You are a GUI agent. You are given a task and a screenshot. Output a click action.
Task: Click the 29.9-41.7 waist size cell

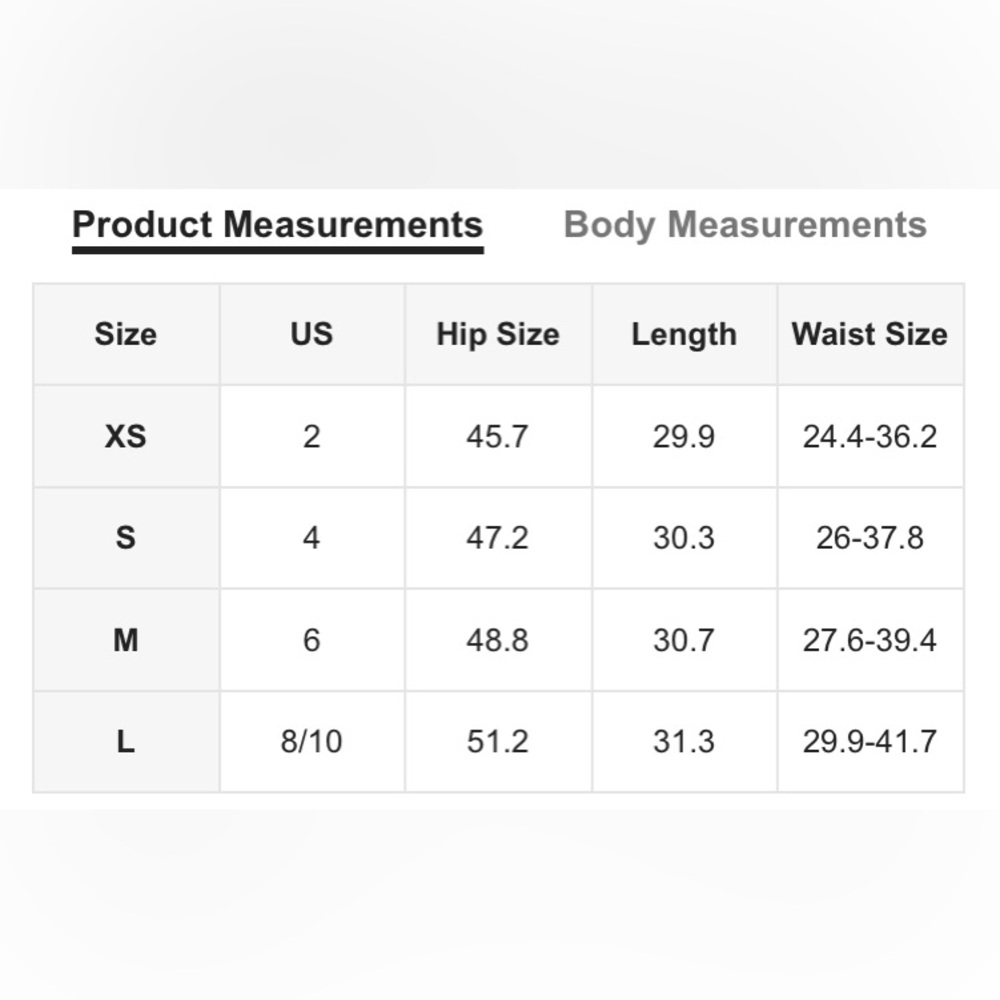(870, 742)
